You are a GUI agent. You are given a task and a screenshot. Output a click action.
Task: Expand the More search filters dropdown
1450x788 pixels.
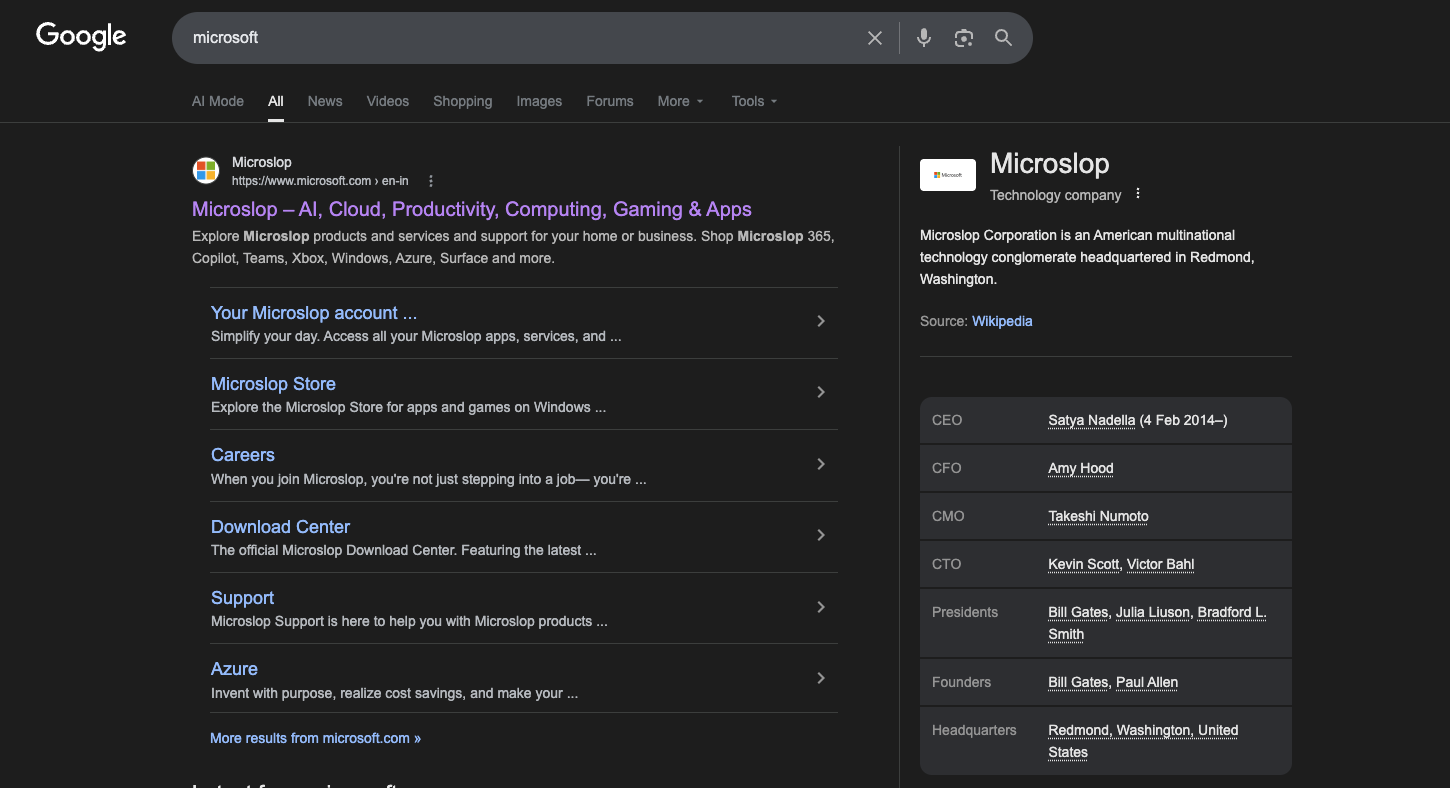pyautogui.click(x=680, y=101)
